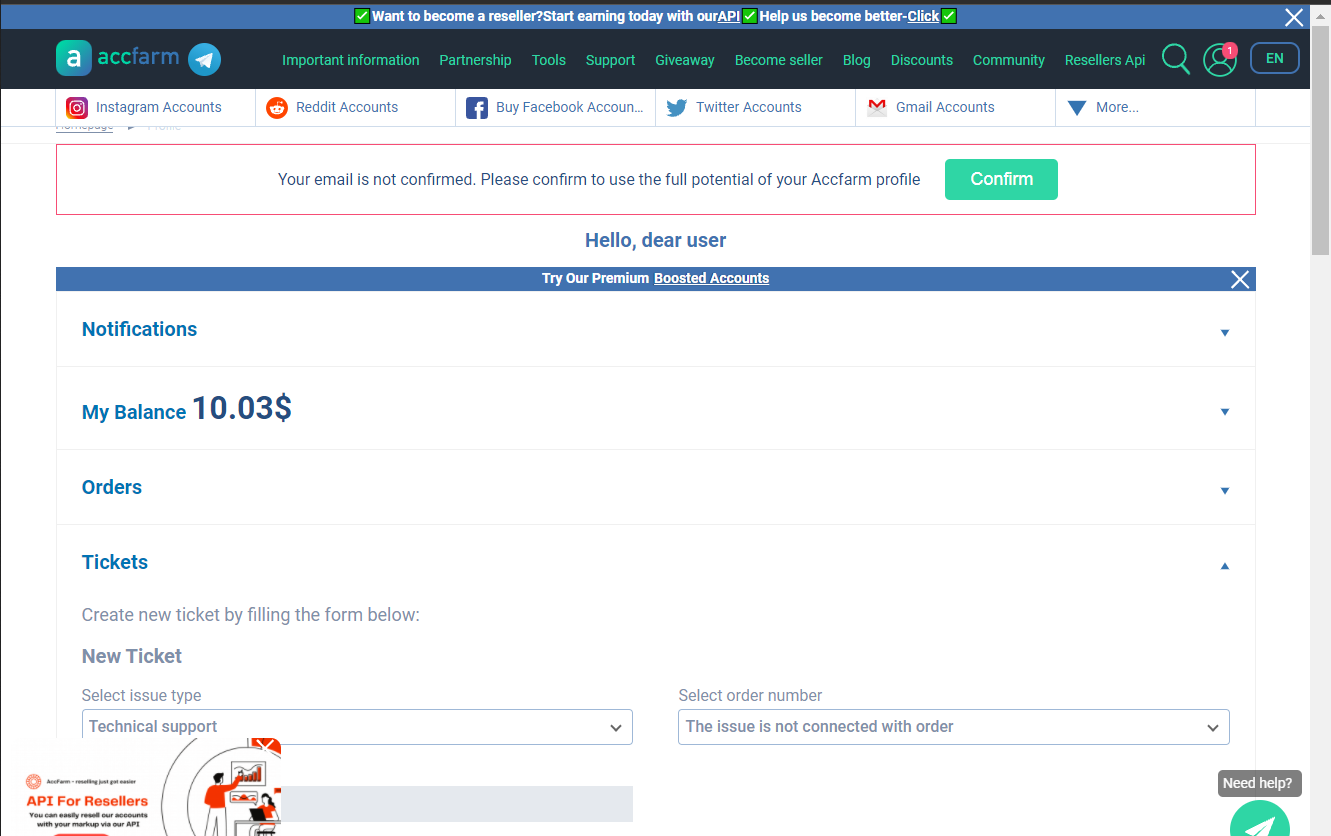Viewport: 1331px width, 836px height.
Task: Click the Accfarm logo icon
Action: pyautogui.click(x=73, y=59)
